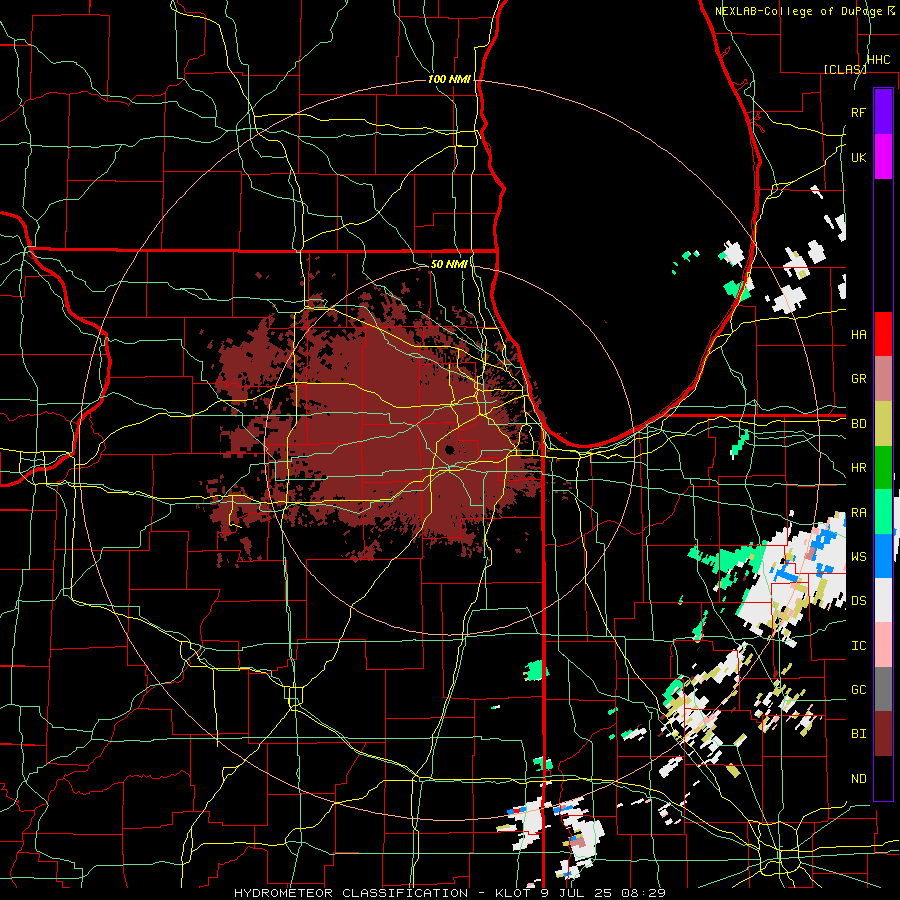Click the HHC product code text

(878, 59)
